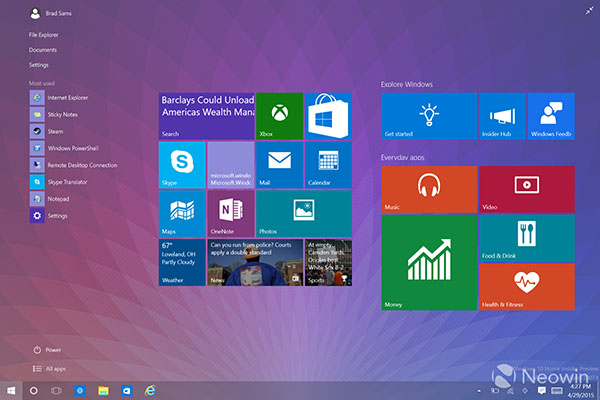The image size is (600, 400).
Task: Open the News live tile photo
Action: [255, 263]
